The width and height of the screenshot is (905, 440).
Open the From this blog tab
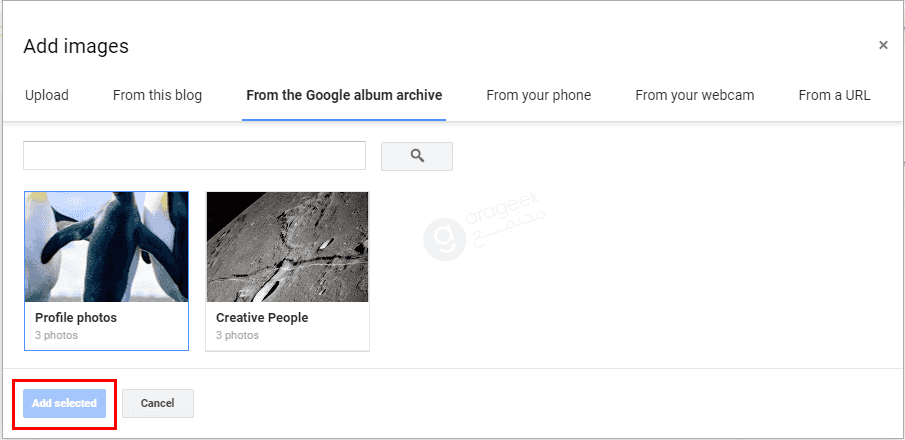pos(158,95)
